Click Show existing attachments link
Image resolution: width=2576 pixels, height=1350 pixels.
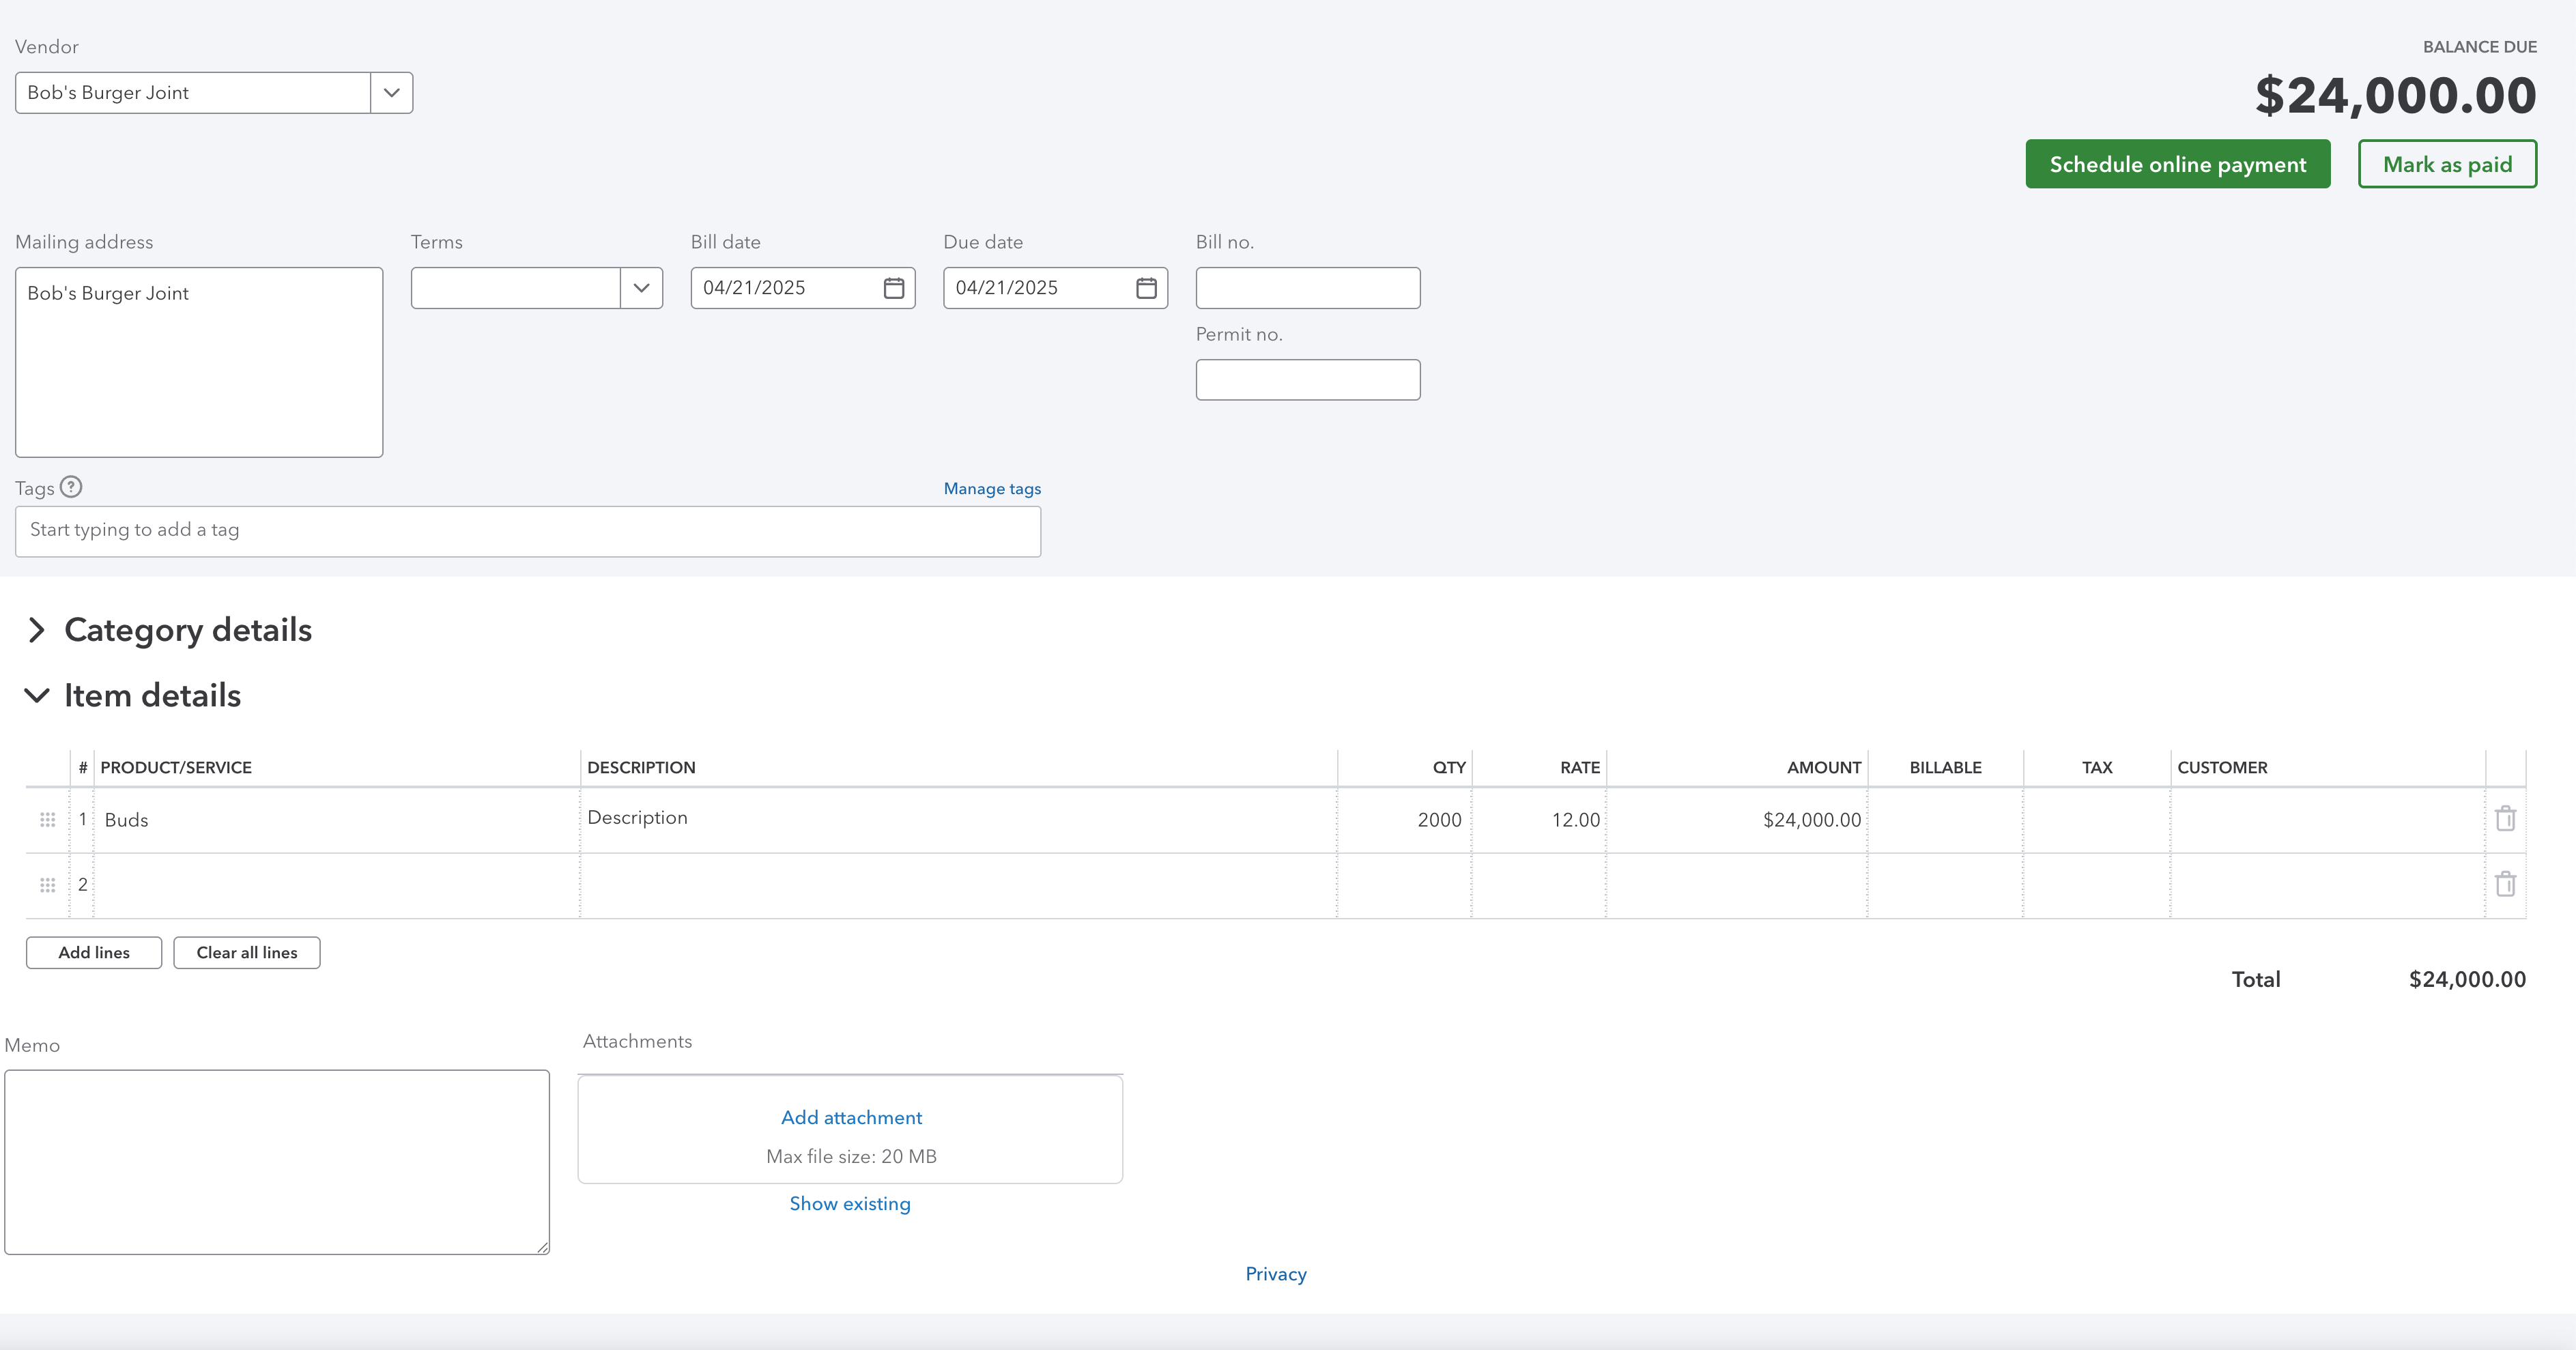[x=850, y=1204]
